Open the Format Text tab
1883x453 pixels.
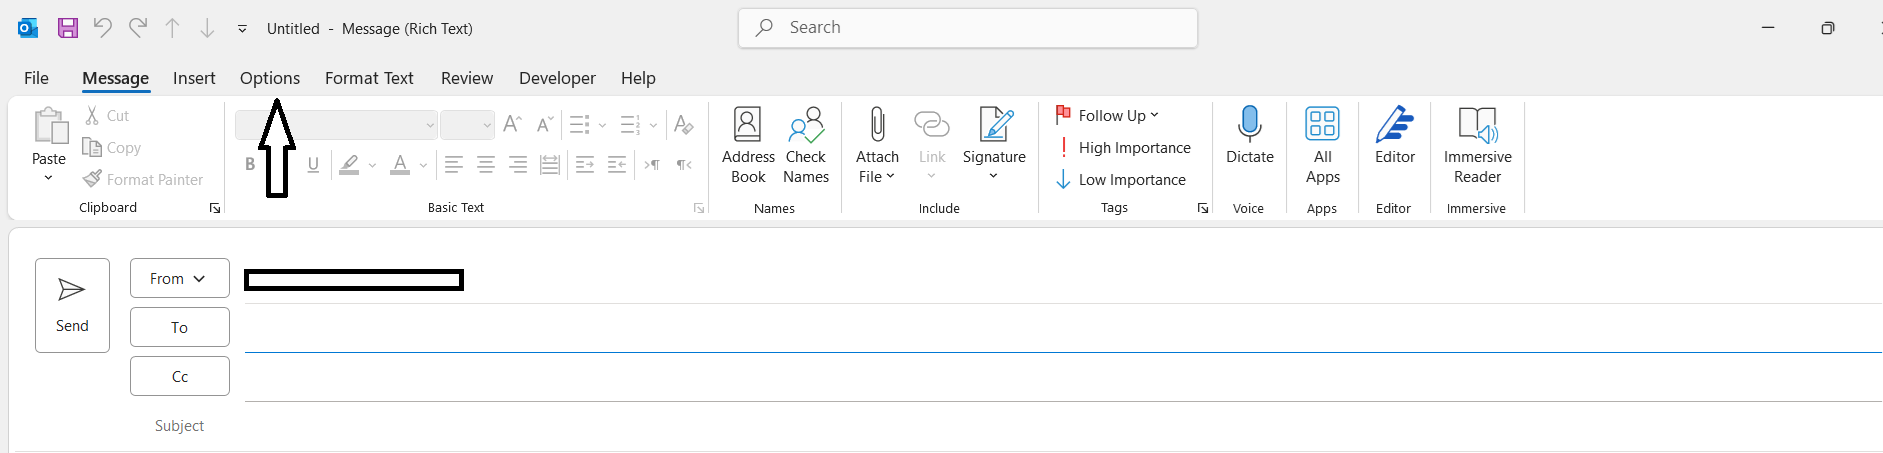[x=369, y=78]
